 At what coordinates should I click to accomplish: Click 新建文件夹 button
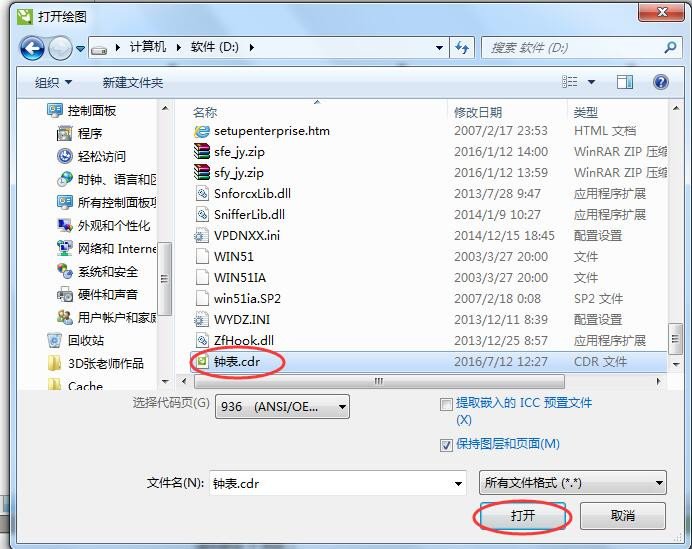tap(133, 83)
